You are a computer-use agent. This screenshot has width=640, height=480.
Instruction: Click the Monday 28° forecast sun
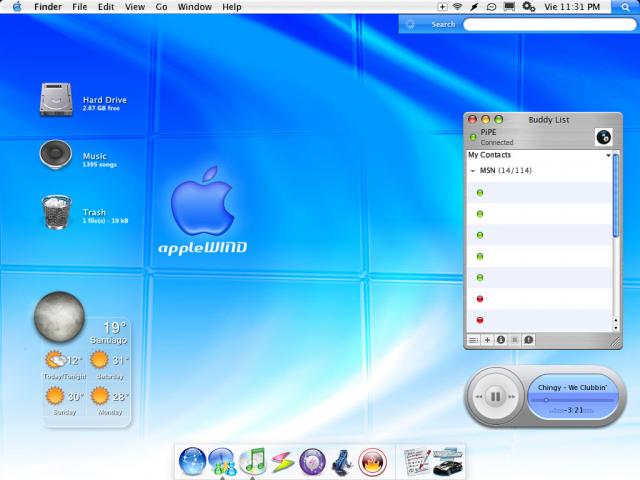point(99,396)
